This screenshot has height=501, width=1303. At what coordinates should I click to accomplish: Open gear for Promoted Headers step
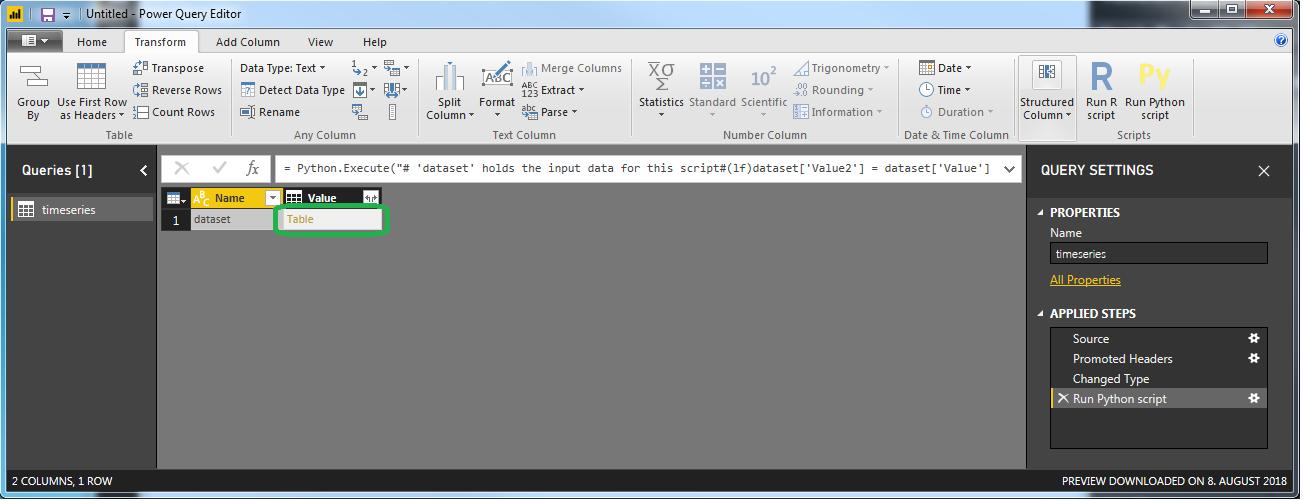[x=1254, y=358]
